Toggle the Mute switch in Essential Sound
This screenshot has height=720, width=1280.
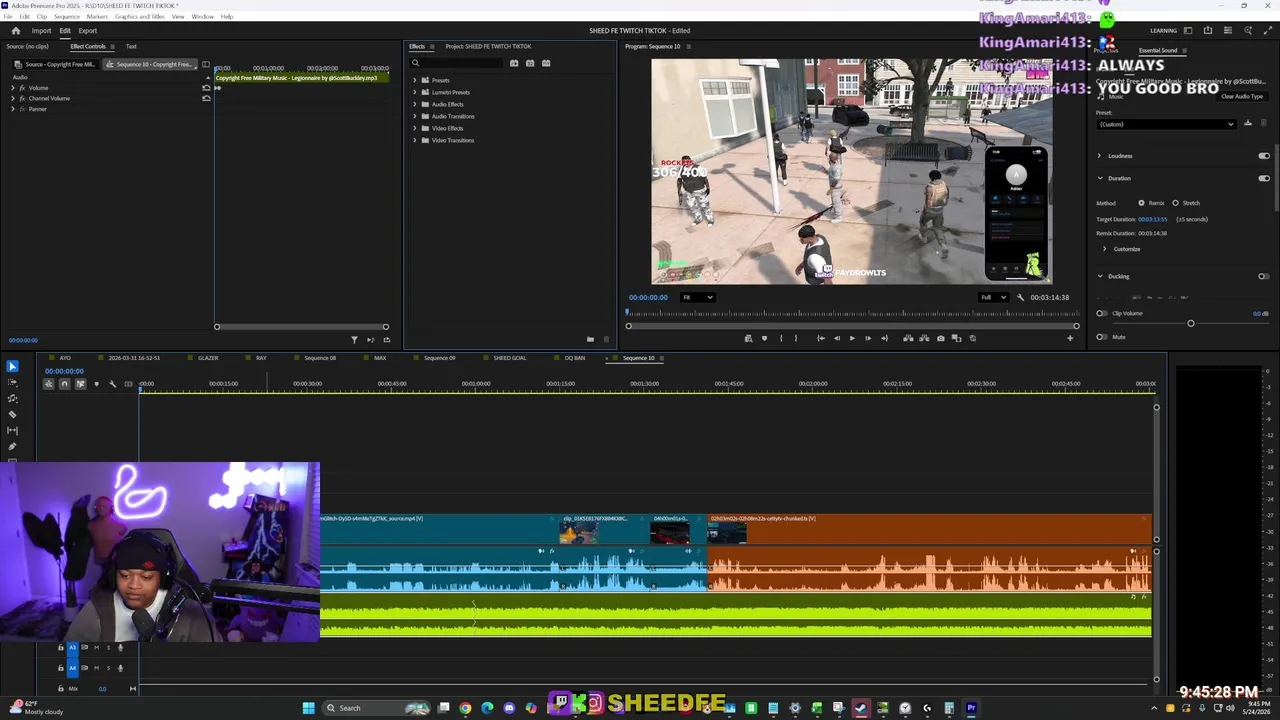coord(1102,337)
